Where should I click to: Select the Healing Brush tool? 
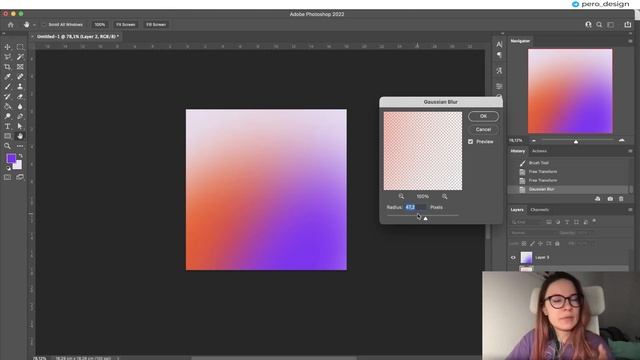20,76
